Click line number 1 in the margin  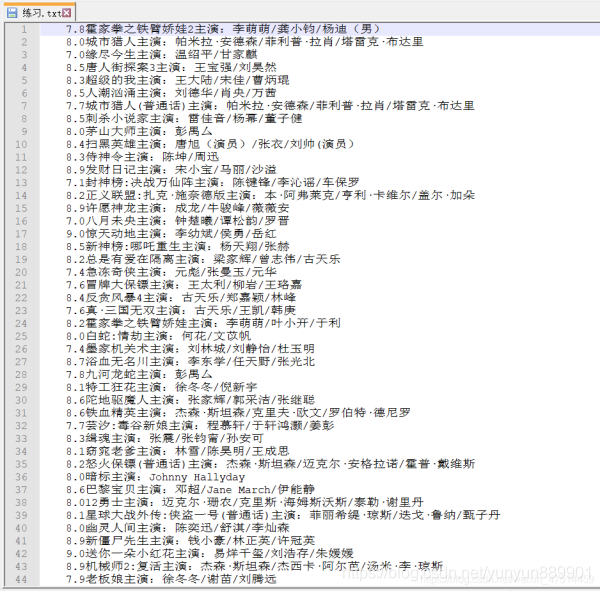click(x=24, y=29)
